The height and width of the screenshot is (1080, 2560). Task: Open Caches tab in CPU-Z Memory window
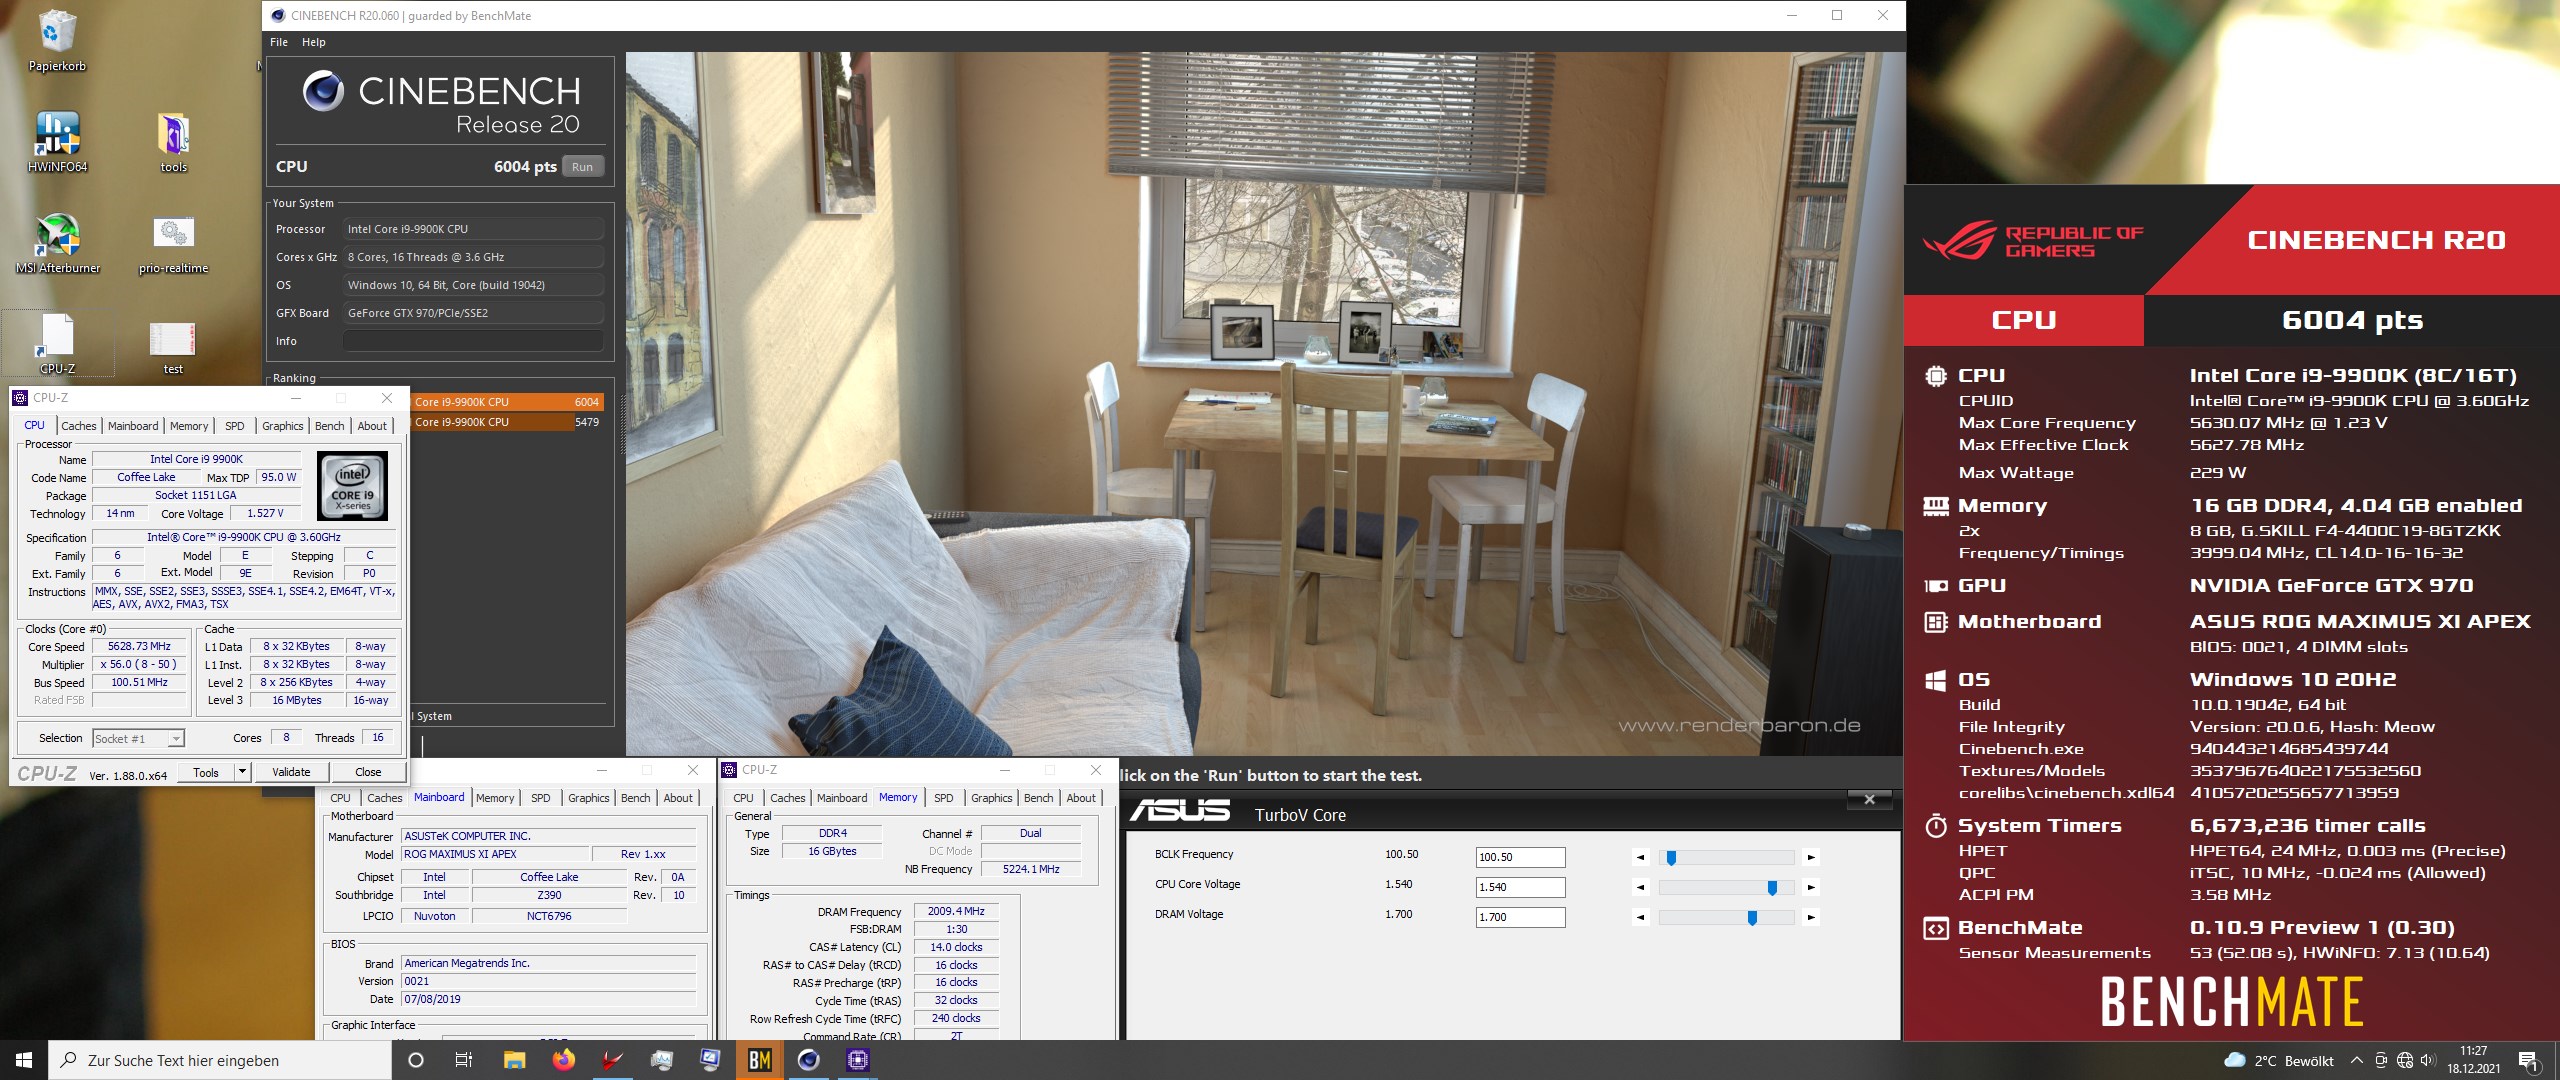[x=787, y=798]
